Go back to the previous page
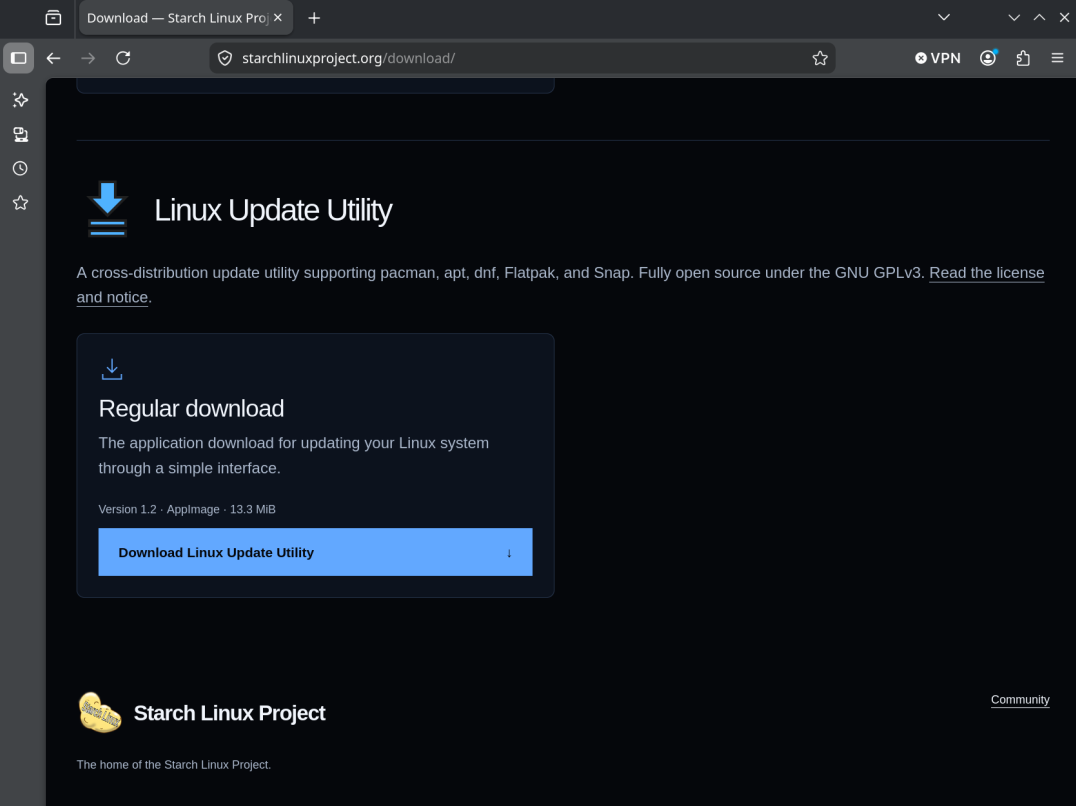 (54, 58)
